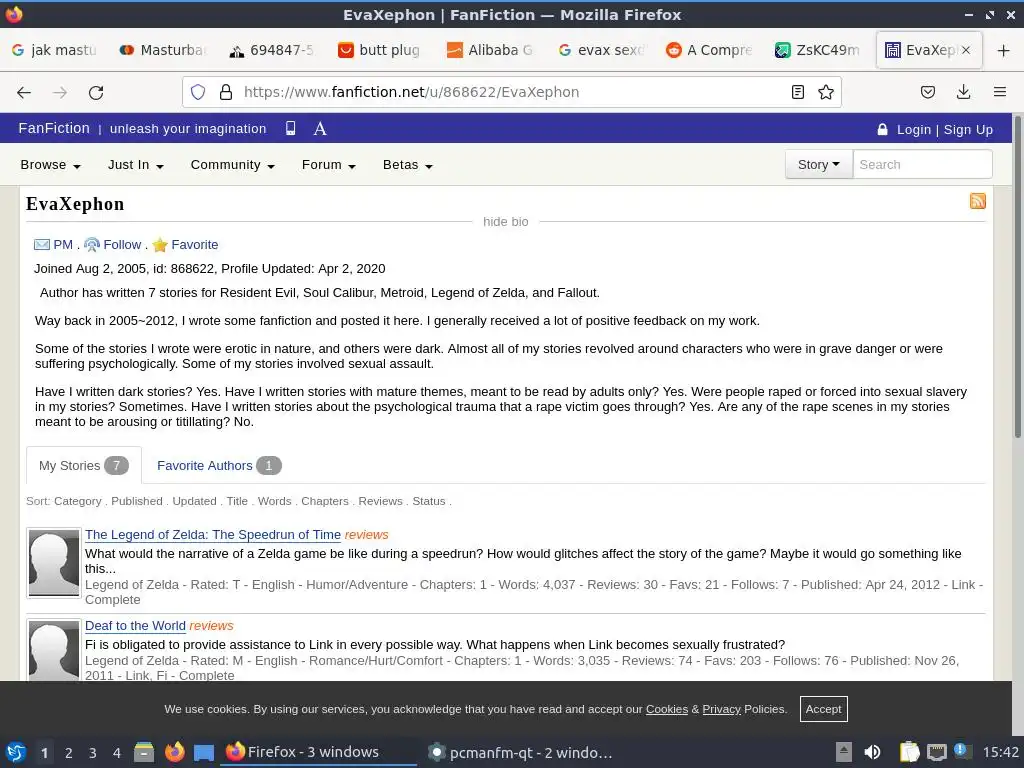Select the My Stories tab
The width and height of the screenshot is (1024, 768).
pos(84,466)
